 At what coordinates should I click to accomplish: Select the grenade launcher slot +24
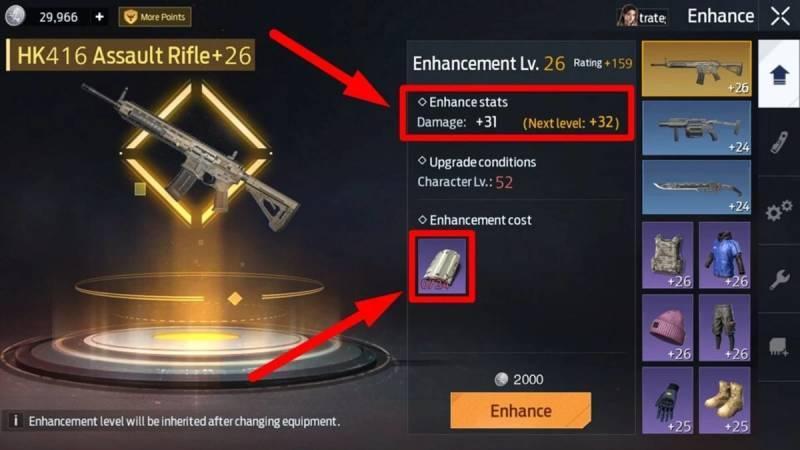pos(696,128)
